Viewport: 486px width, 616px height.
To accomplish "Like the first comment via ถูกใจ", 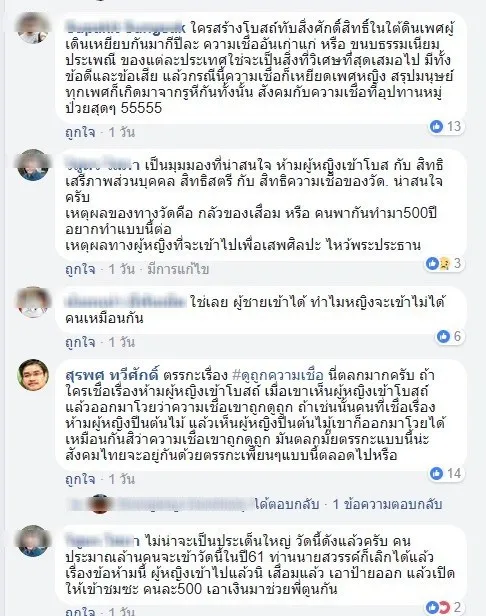I will point(81,132).
